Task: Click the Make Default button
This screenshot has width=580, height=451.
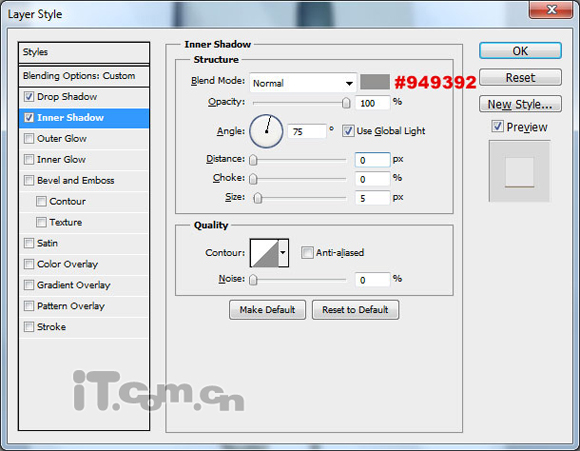Action: (267, 310)
